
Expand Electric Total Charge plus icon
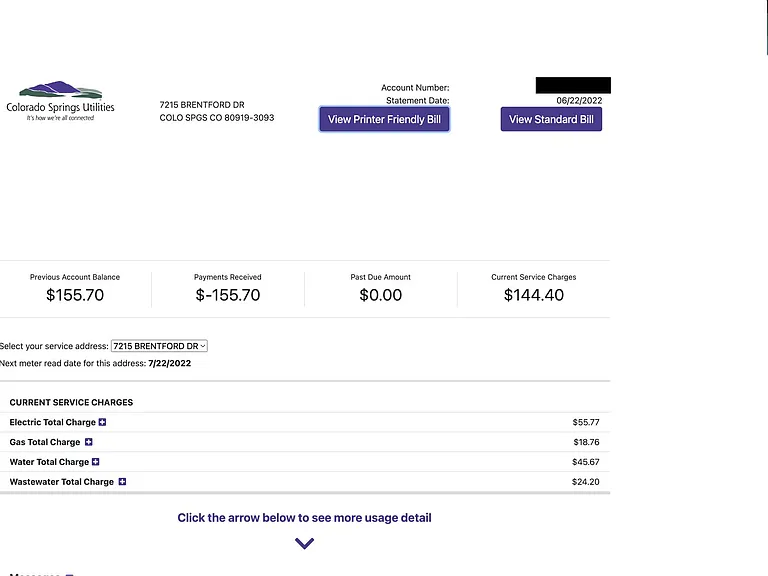pyautogui.click(x=102, y=422)
